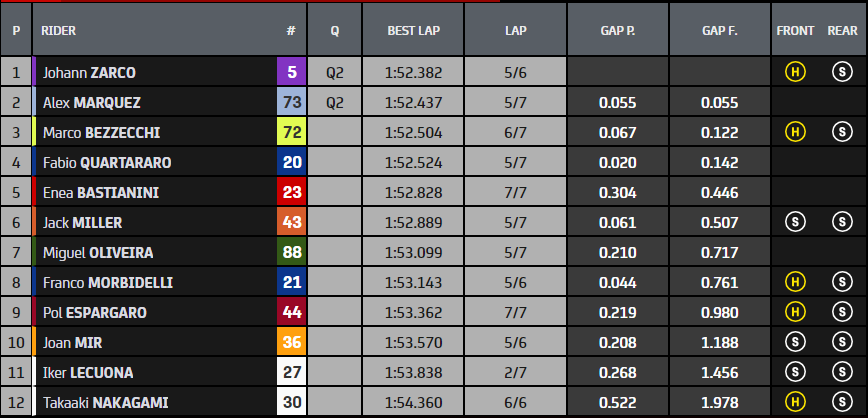Click Espargaro's hard front tyre icon
The height and width of the screenshot is (418, 868).
[x=796, y=312]
